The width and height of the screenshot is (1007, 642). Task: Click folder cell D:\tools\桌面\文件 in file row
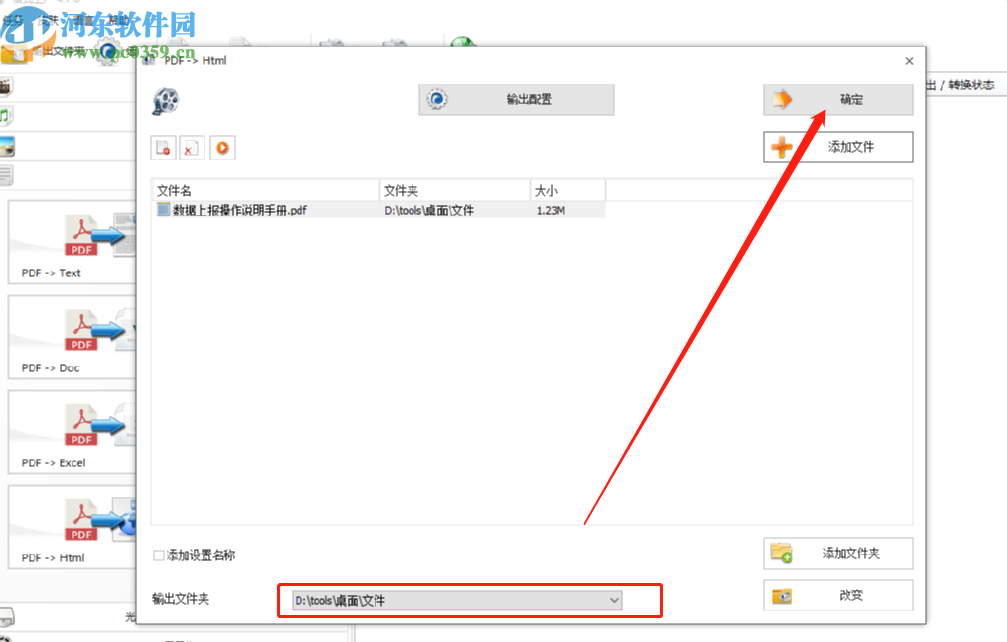point(429,211)
